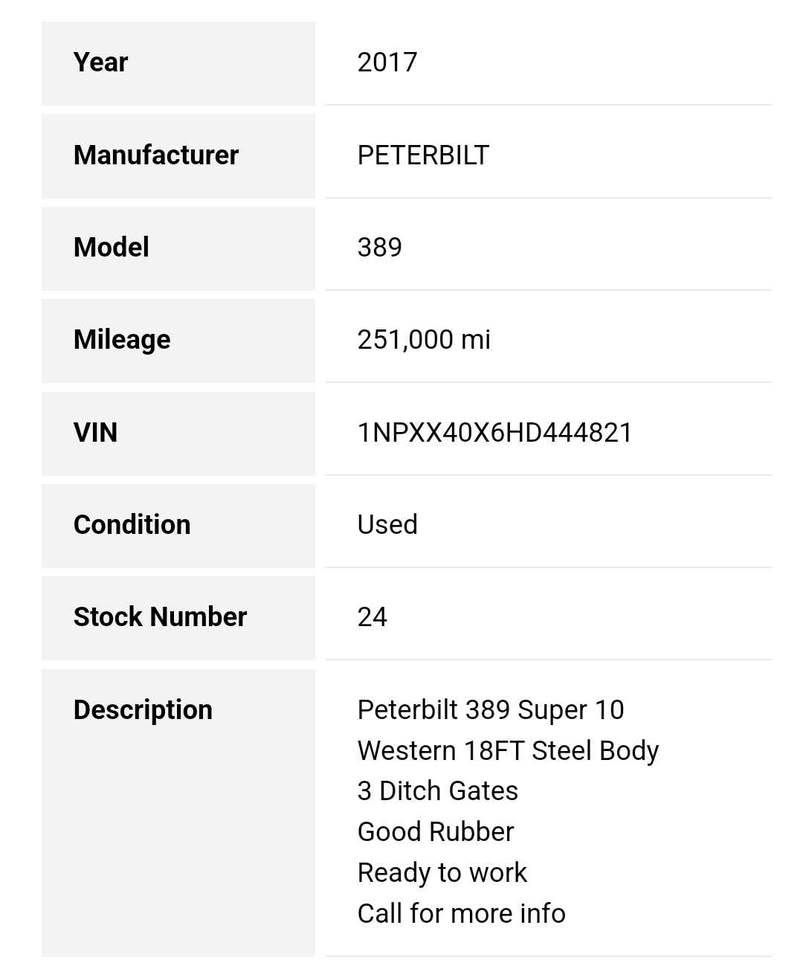This screenshot has height=960, width=803.
Task: Select the 389 model value
Action: (379, 247)
